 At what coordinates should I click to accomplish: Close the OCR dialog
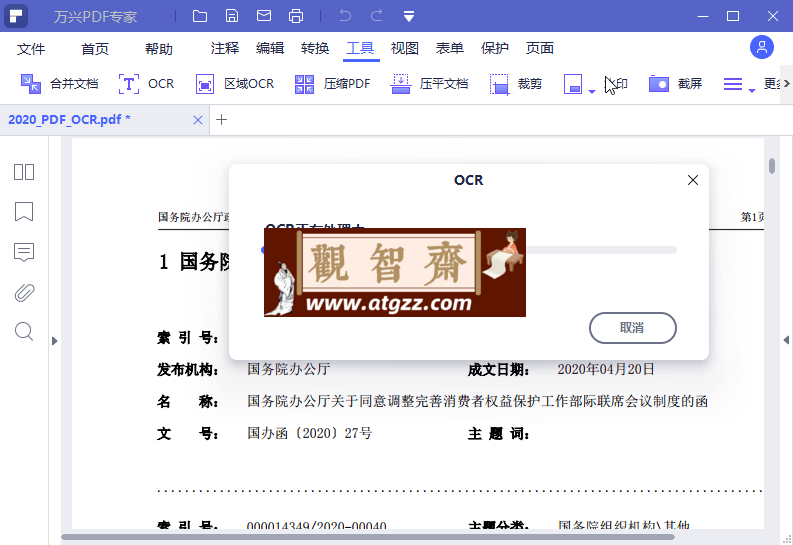tap(693, 180)
